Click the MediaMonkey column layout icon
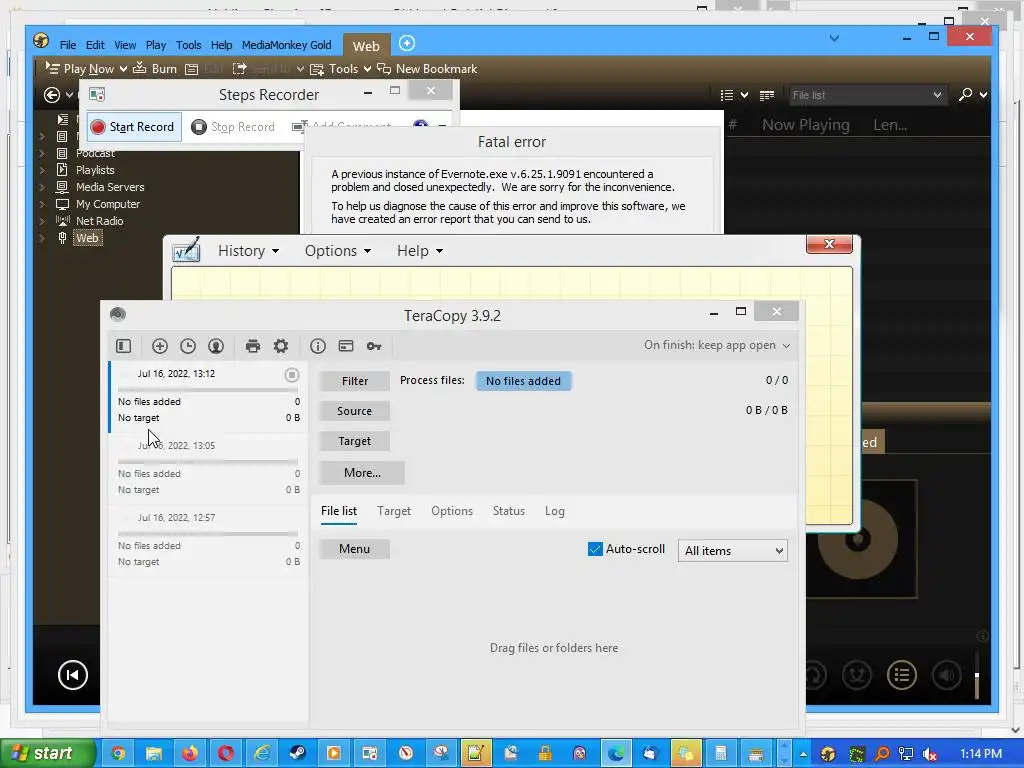The height and width of the screenshot is (768, 1024). (x=767, y=95)
